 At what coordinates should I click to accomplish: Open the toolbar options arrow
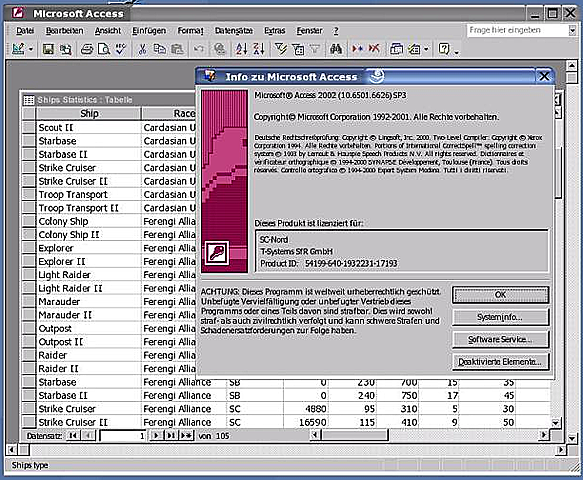coord(457,51)
